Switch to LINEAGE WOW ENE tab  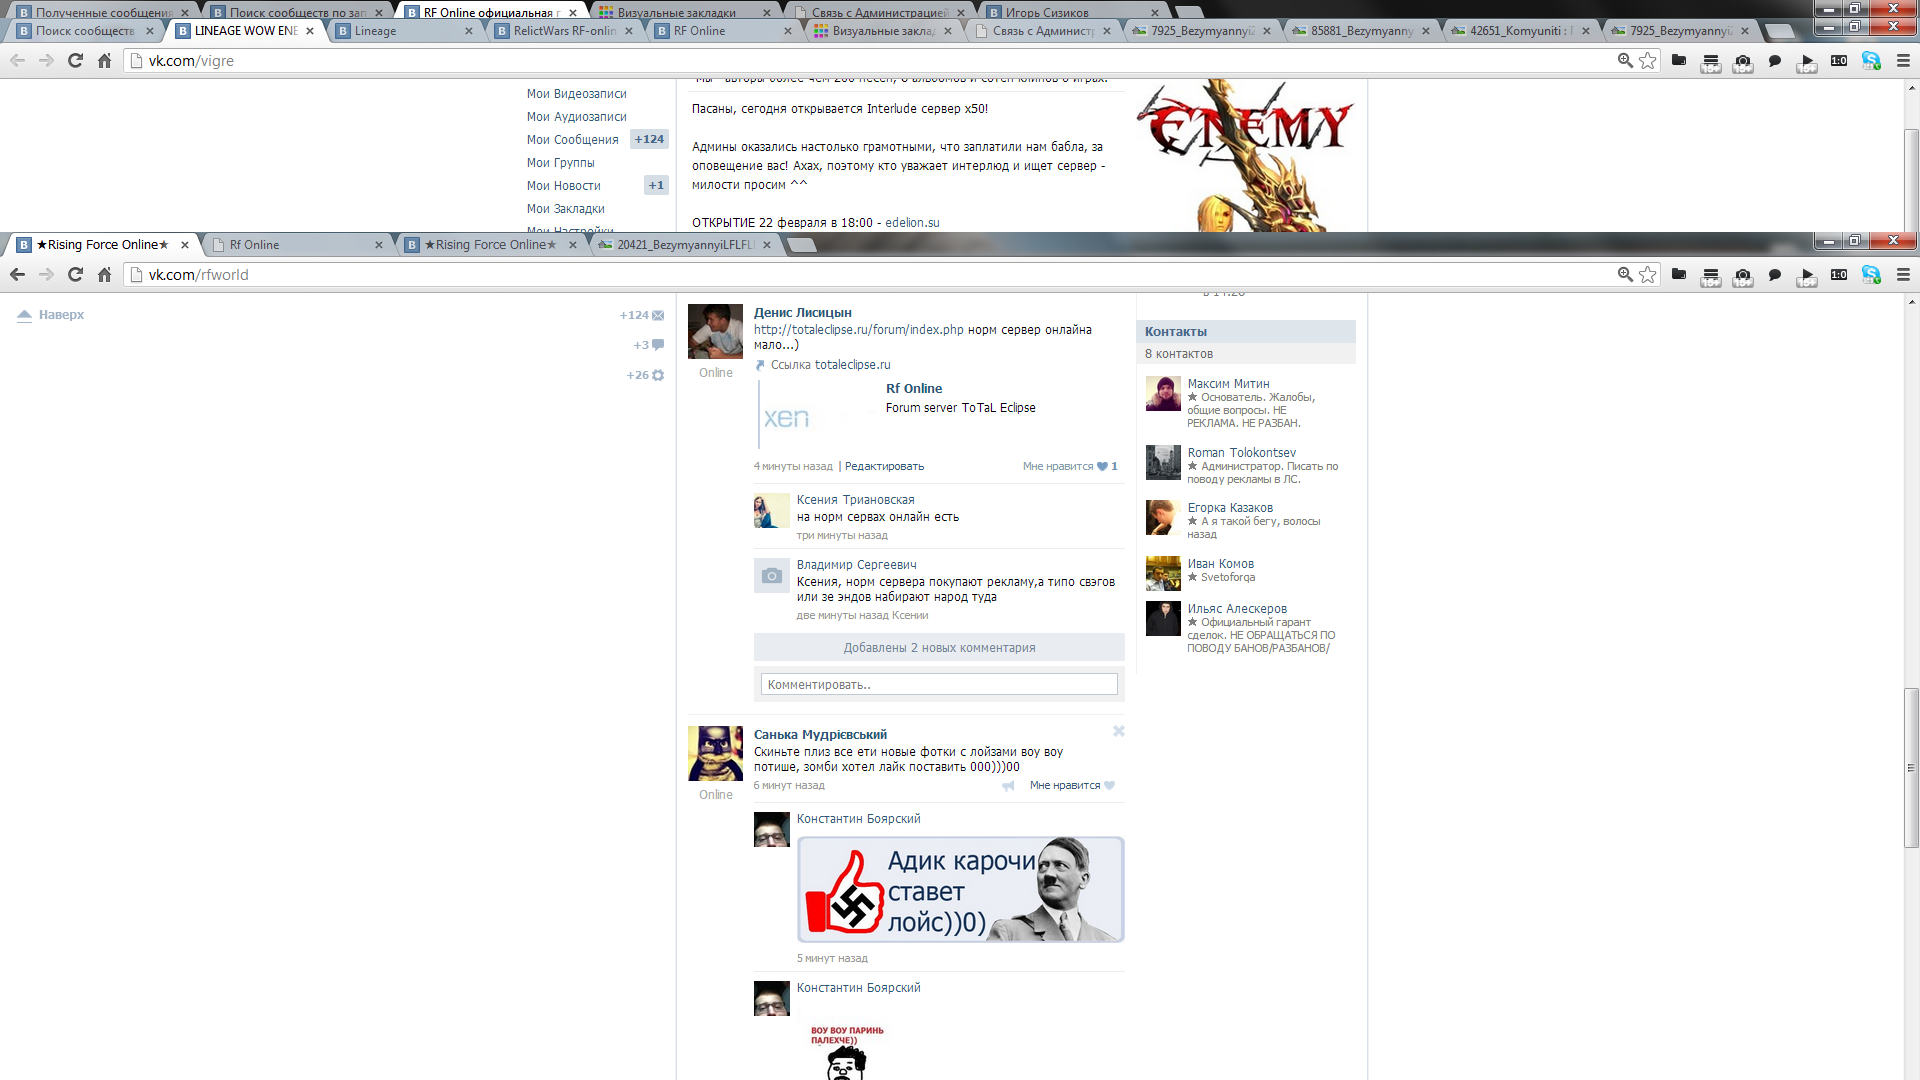246,31
